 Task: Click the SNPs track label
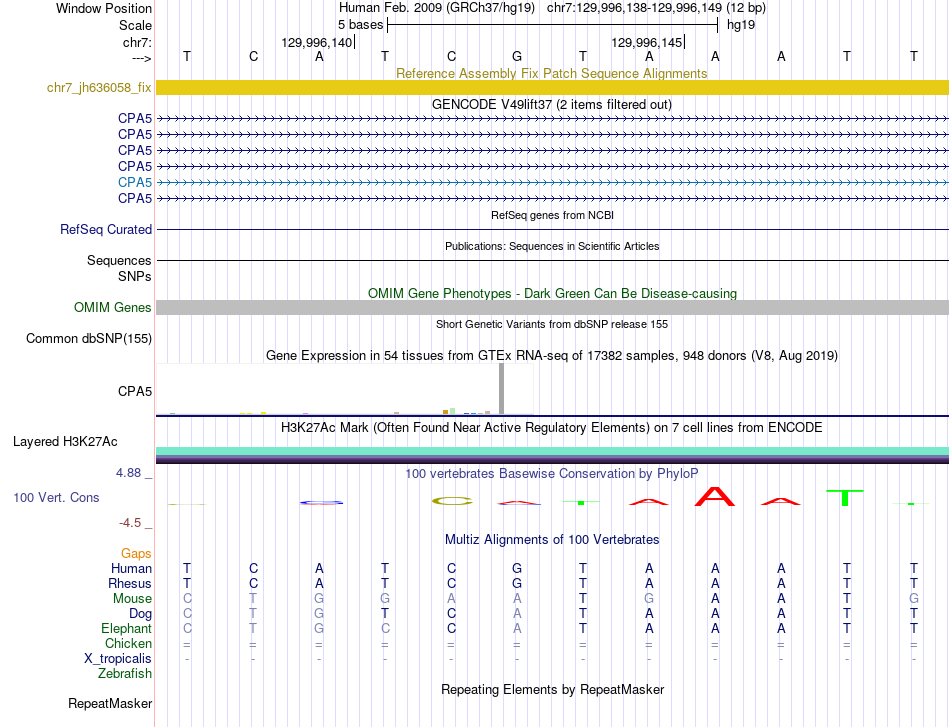(135, 276)
